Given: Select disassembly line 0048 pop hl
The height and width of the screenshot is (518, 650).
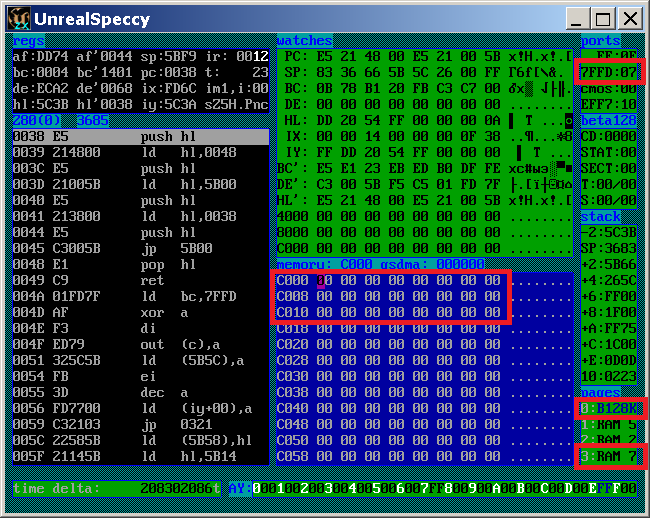Looking at the screenshot, I should click(141, 264).
